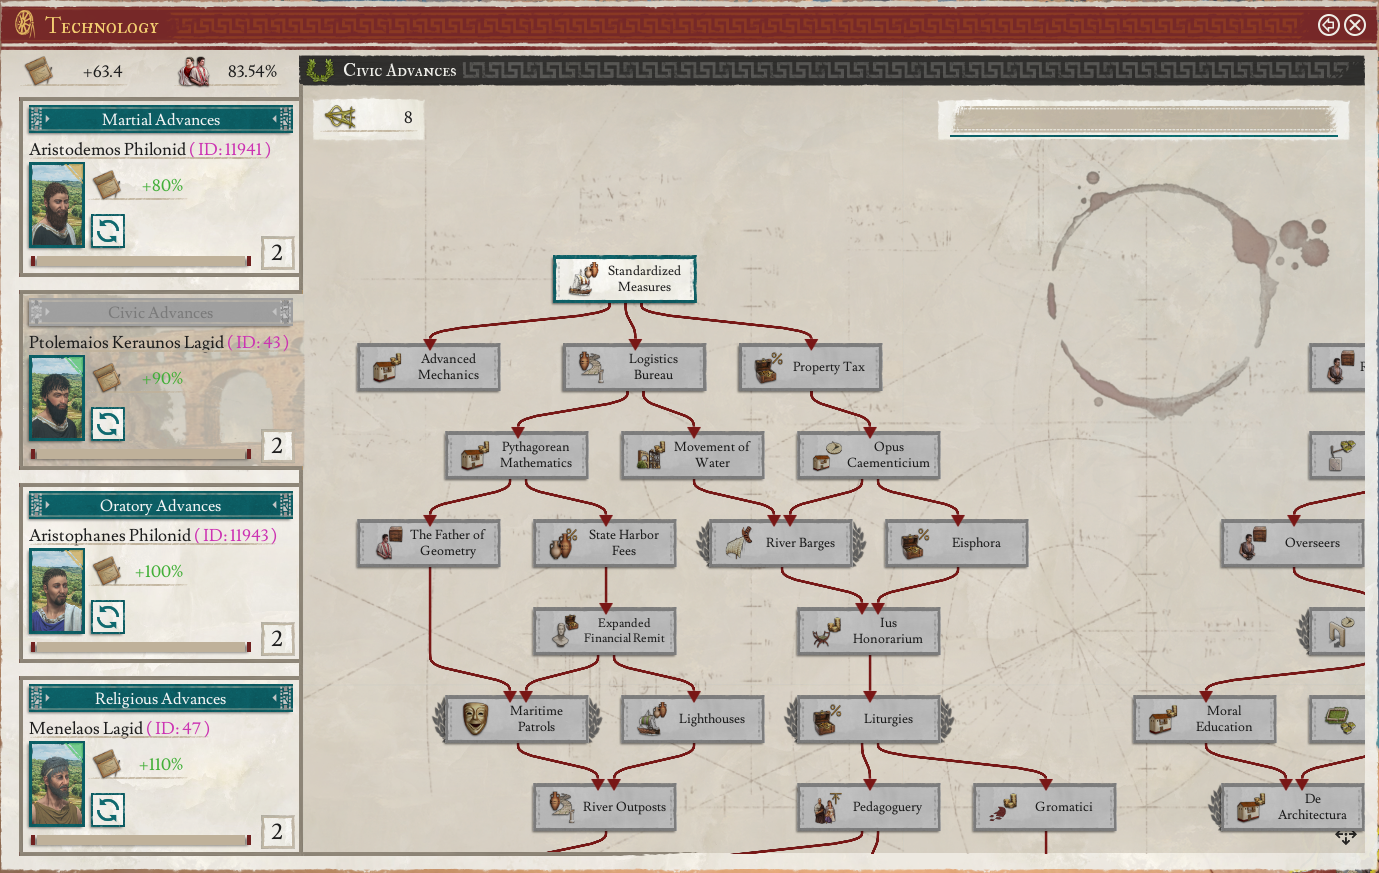The width and height of the screenshot is (1379, 873).
Task: Replace the Religious Advances researcher
Action: pyautogui.click(x=108, y=810)
